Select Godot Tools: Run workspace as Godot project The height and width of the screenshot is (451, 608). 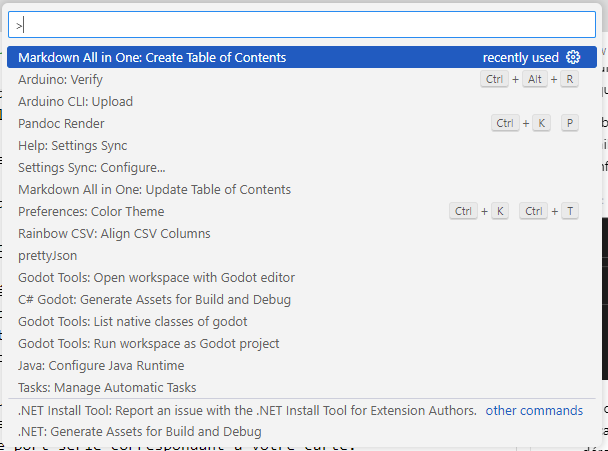[x=148, y=344]
